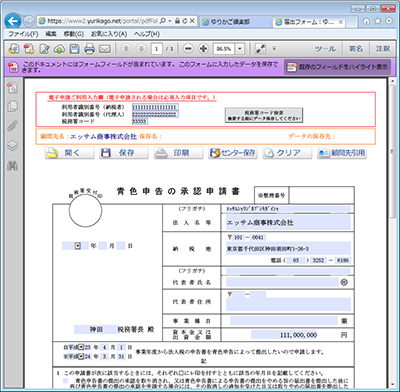
Task: Click the save floppy icon in PDF toolbar
Action: tap(74, 49)
